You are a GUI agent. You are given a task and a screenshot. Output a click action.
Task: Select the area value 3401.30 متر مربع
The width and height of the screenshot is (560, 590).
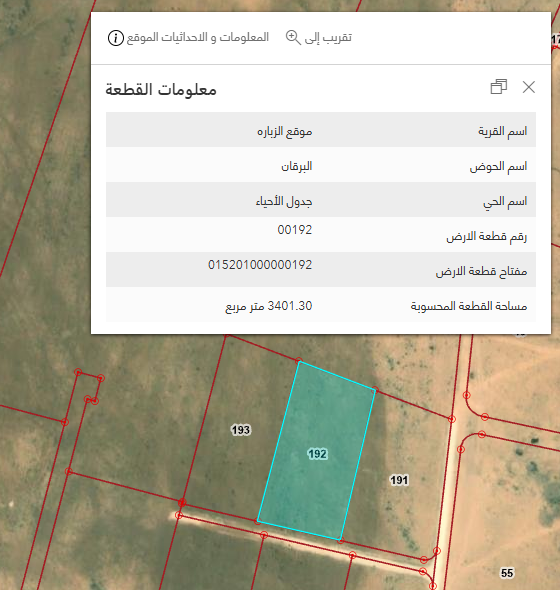[x=269, y=306]
